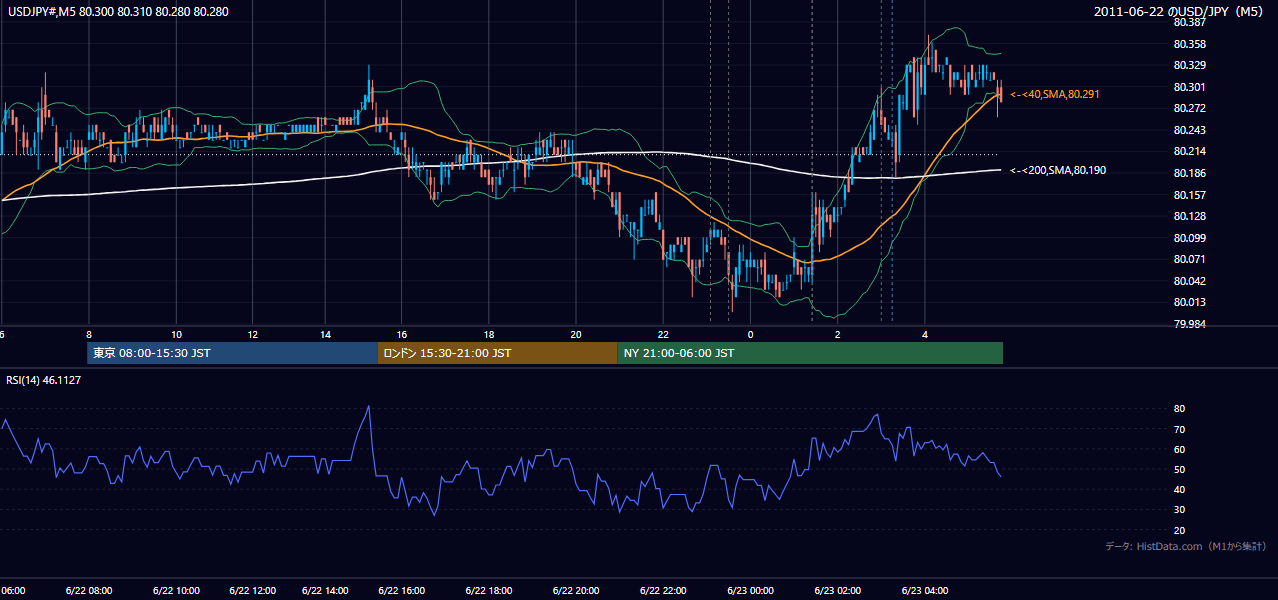
Task: Click the 6/22 20:00 time label
Action: [576, 591]
